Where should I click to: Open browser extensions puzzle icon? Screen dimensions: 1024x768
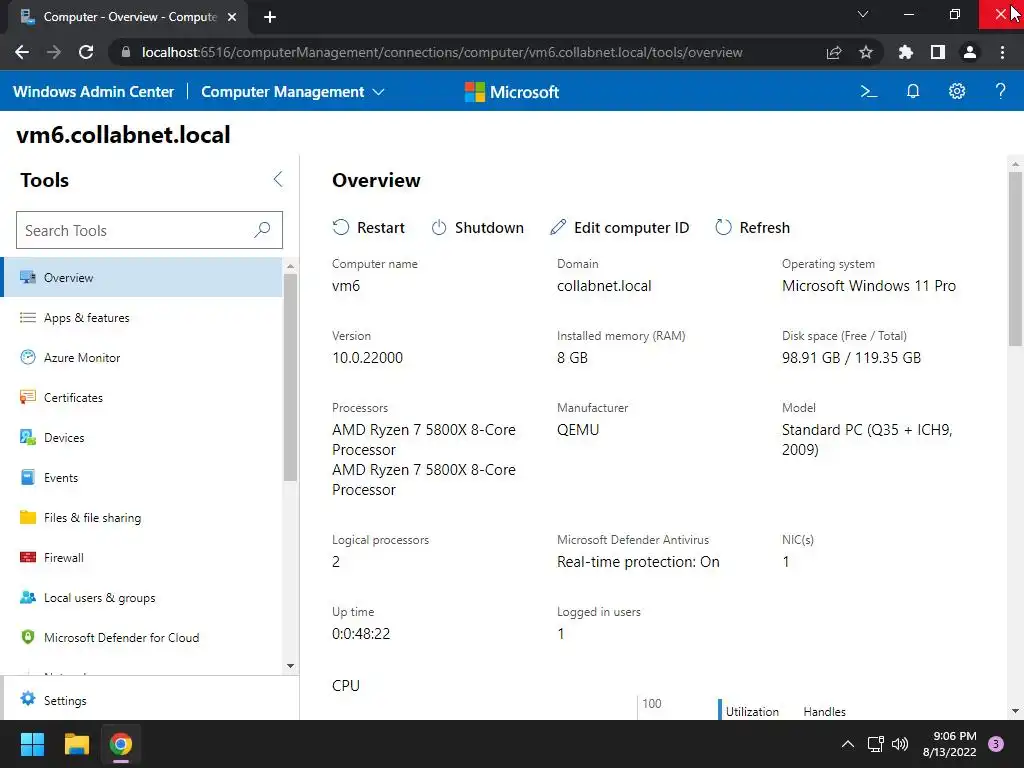tap(905, 52)
